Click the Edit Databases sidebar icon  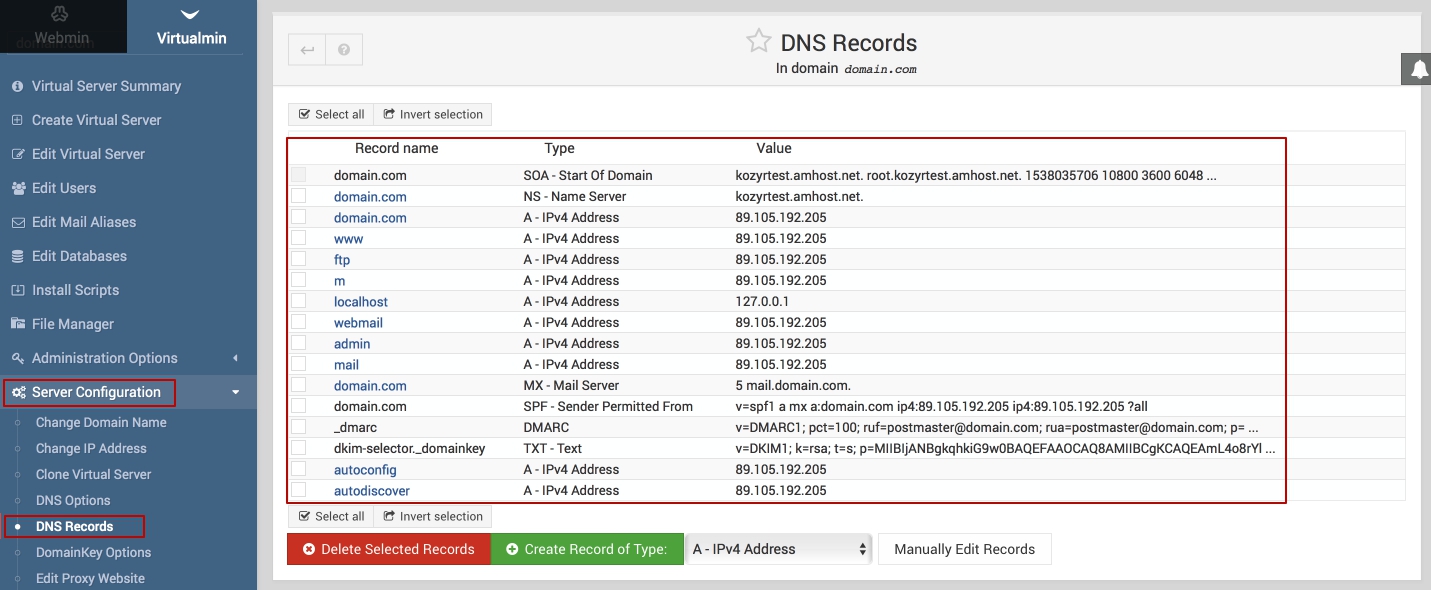(17, 256)
